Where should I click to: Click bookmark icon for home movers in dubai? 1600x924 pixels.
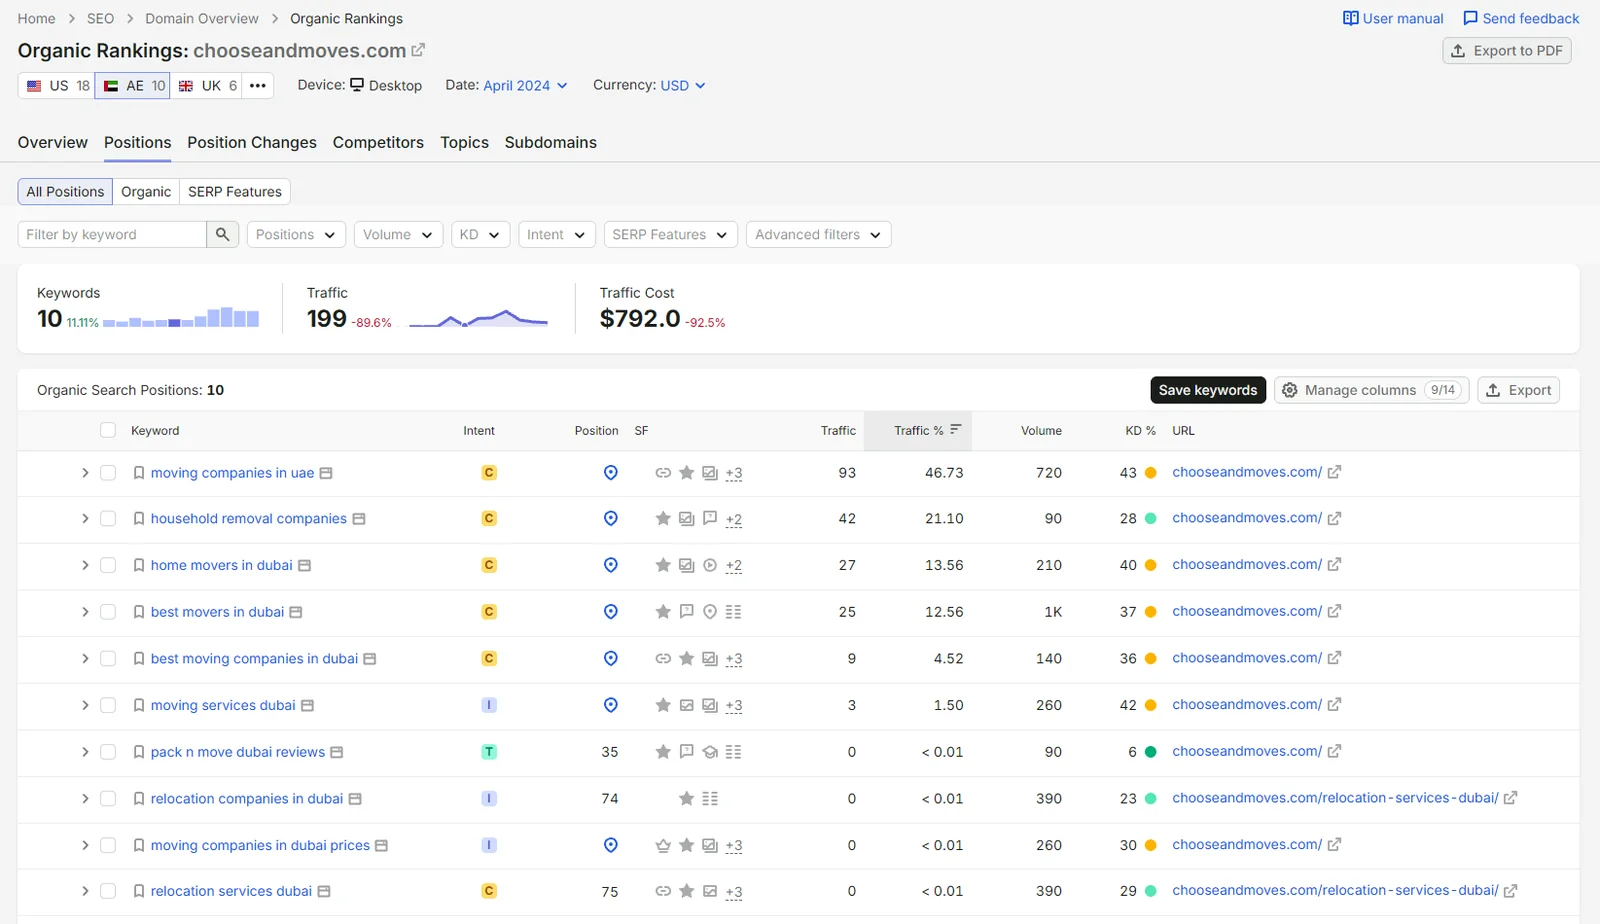[x=139, y=566]
